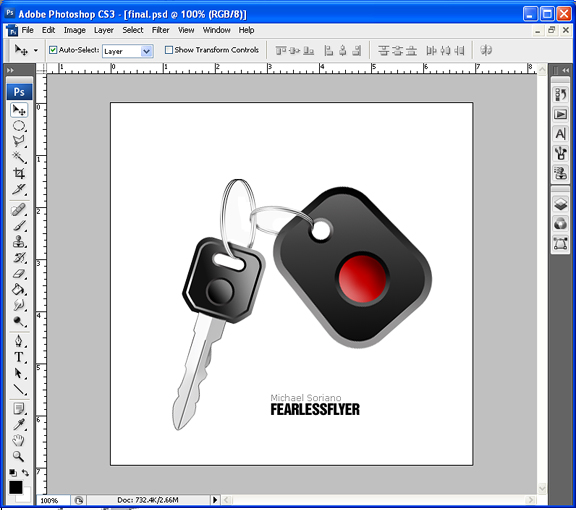Select the Path Selection arrow tool

(19, 373)
